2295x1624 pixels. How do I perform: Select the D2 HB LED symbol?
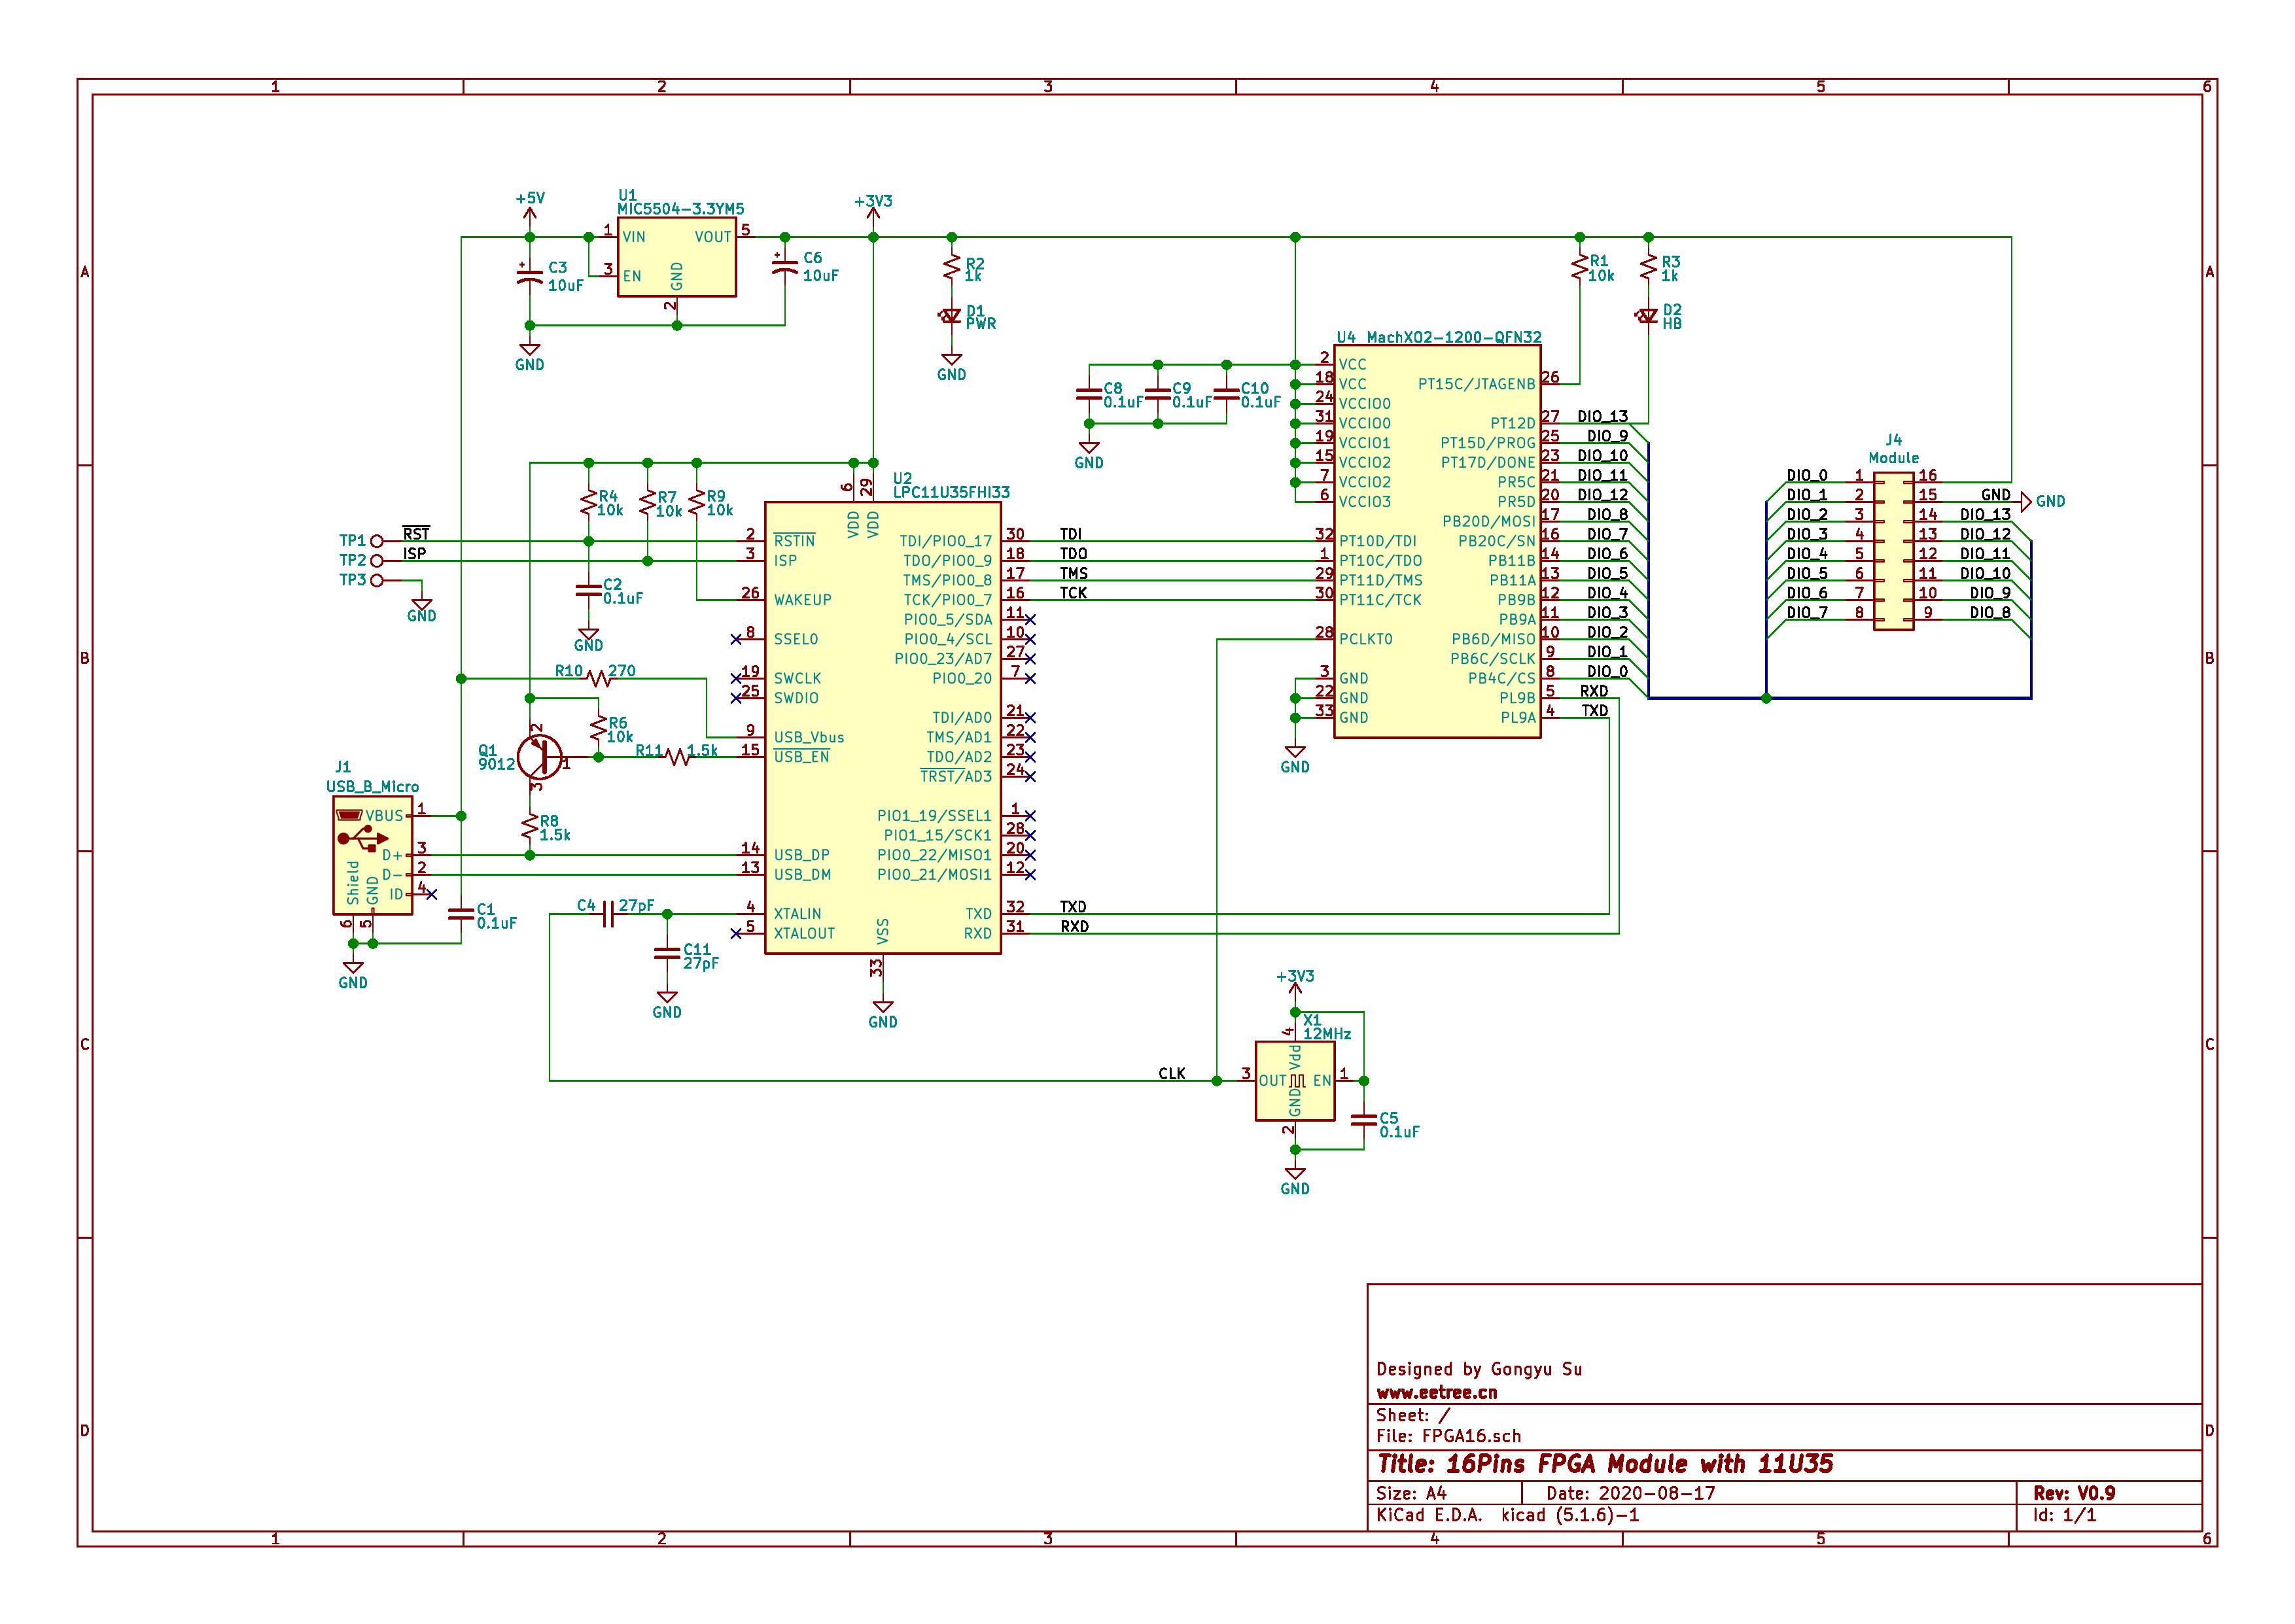pyautogui.click(x=1647, y=316)
